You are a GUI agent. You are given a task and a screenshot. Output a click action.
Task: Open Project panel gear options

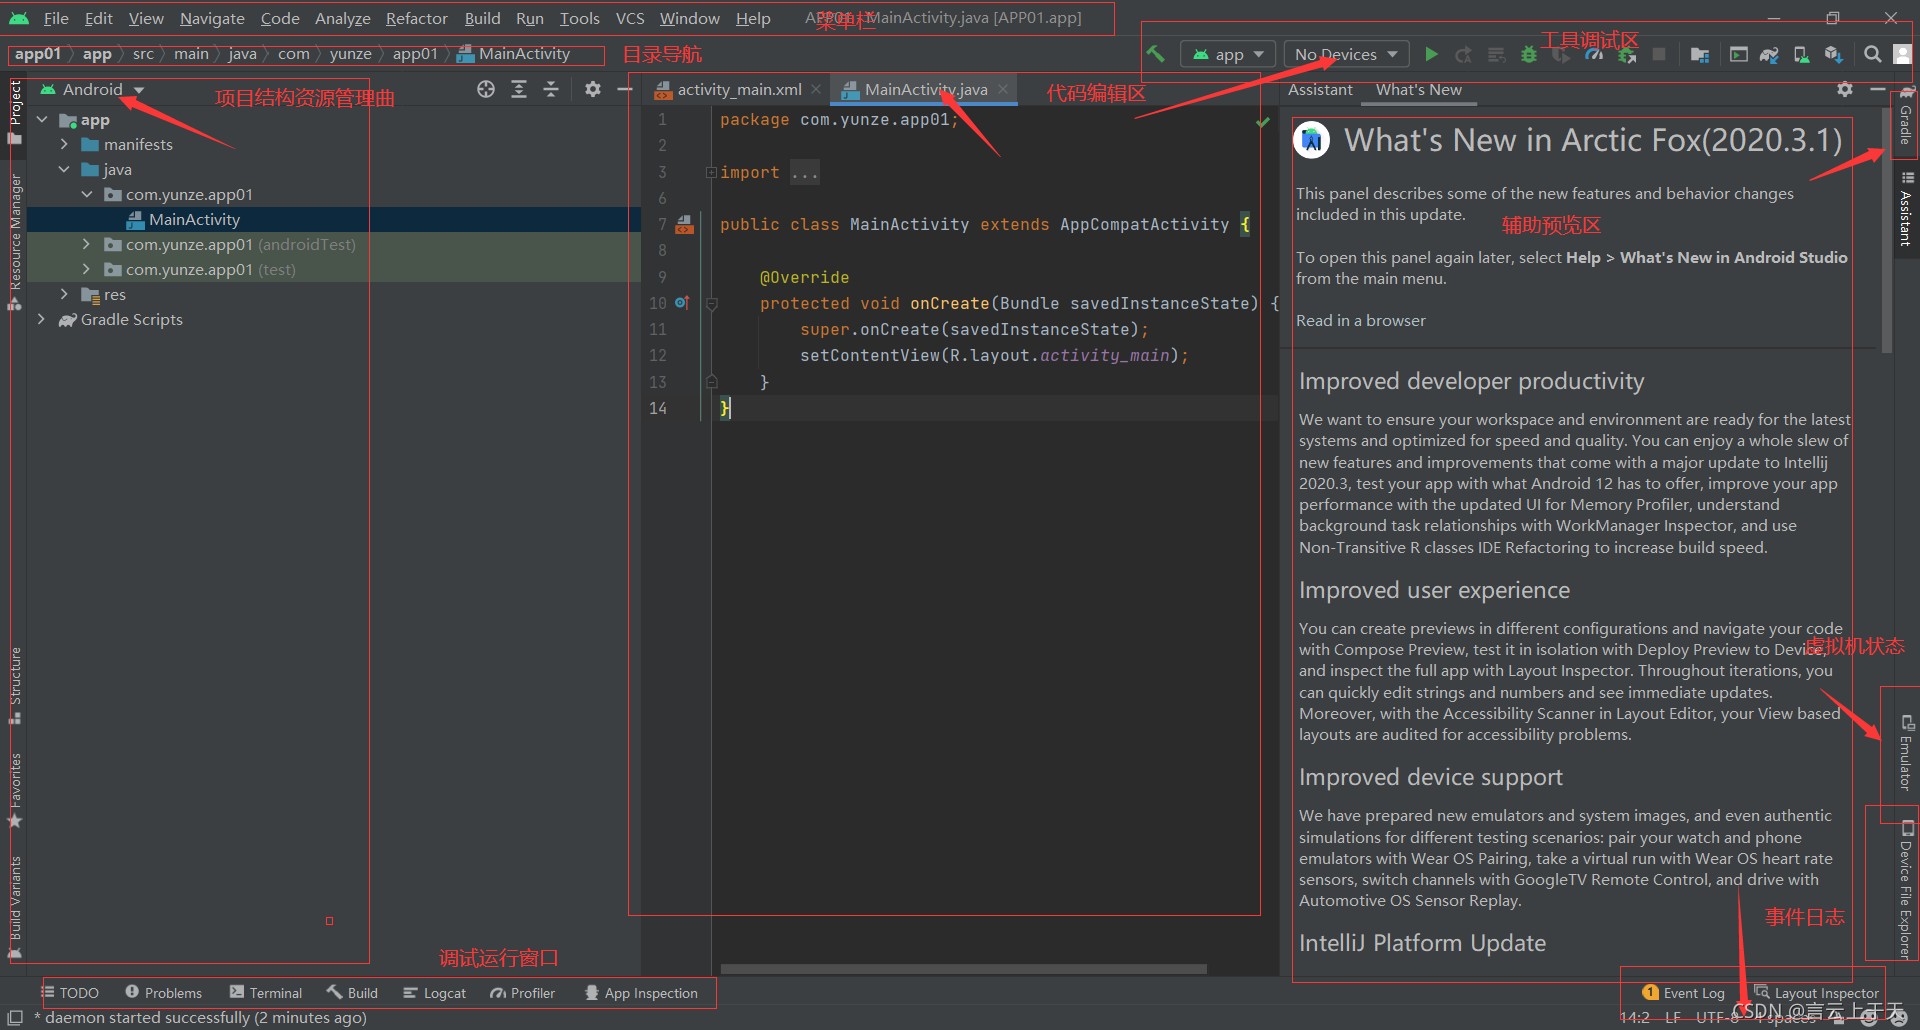click(593, 89)
